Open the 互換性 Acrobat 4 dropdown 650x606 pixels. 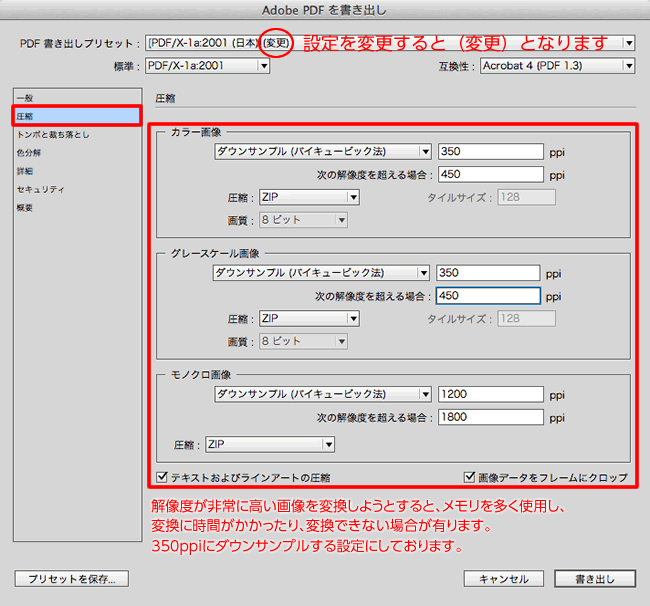click(x=558, y=66)
